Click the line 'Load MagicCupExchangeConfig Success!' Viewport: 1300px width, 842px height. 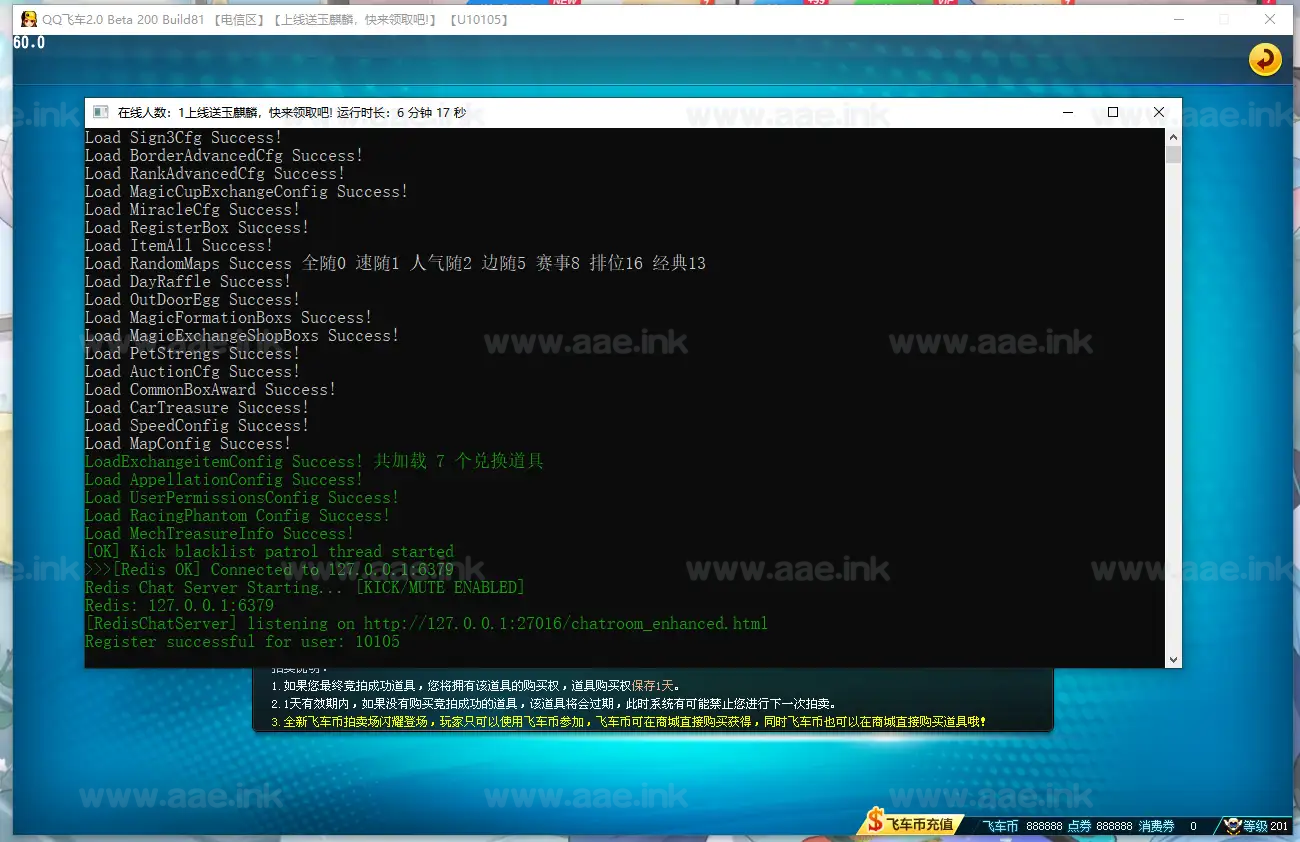[x=246, y=192]
